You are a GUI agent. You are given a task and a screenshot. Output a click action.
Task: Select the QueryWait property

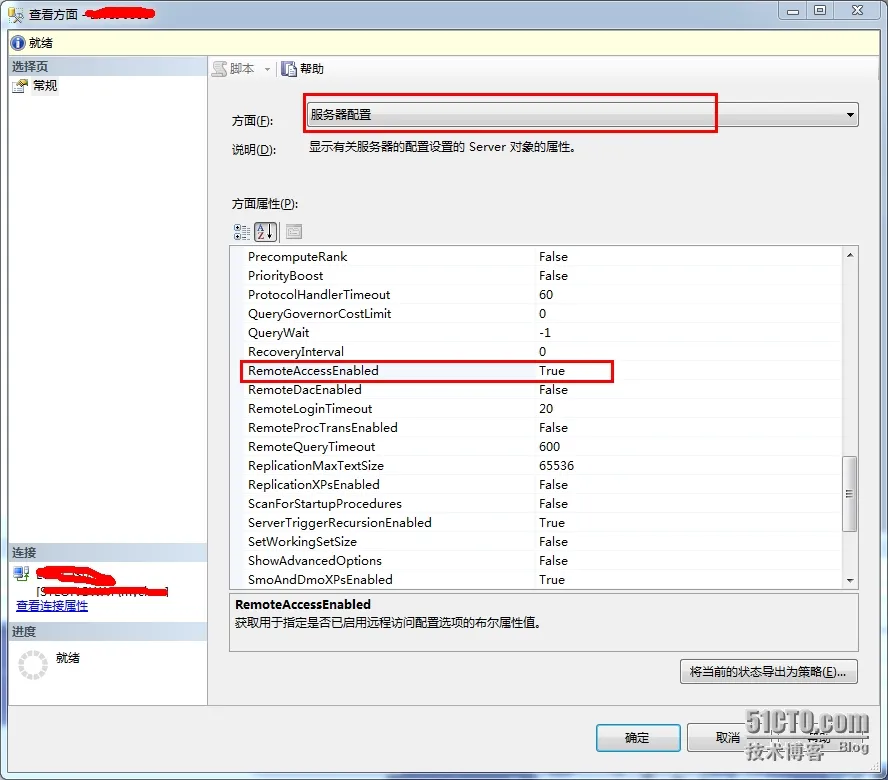click(279, 333)
